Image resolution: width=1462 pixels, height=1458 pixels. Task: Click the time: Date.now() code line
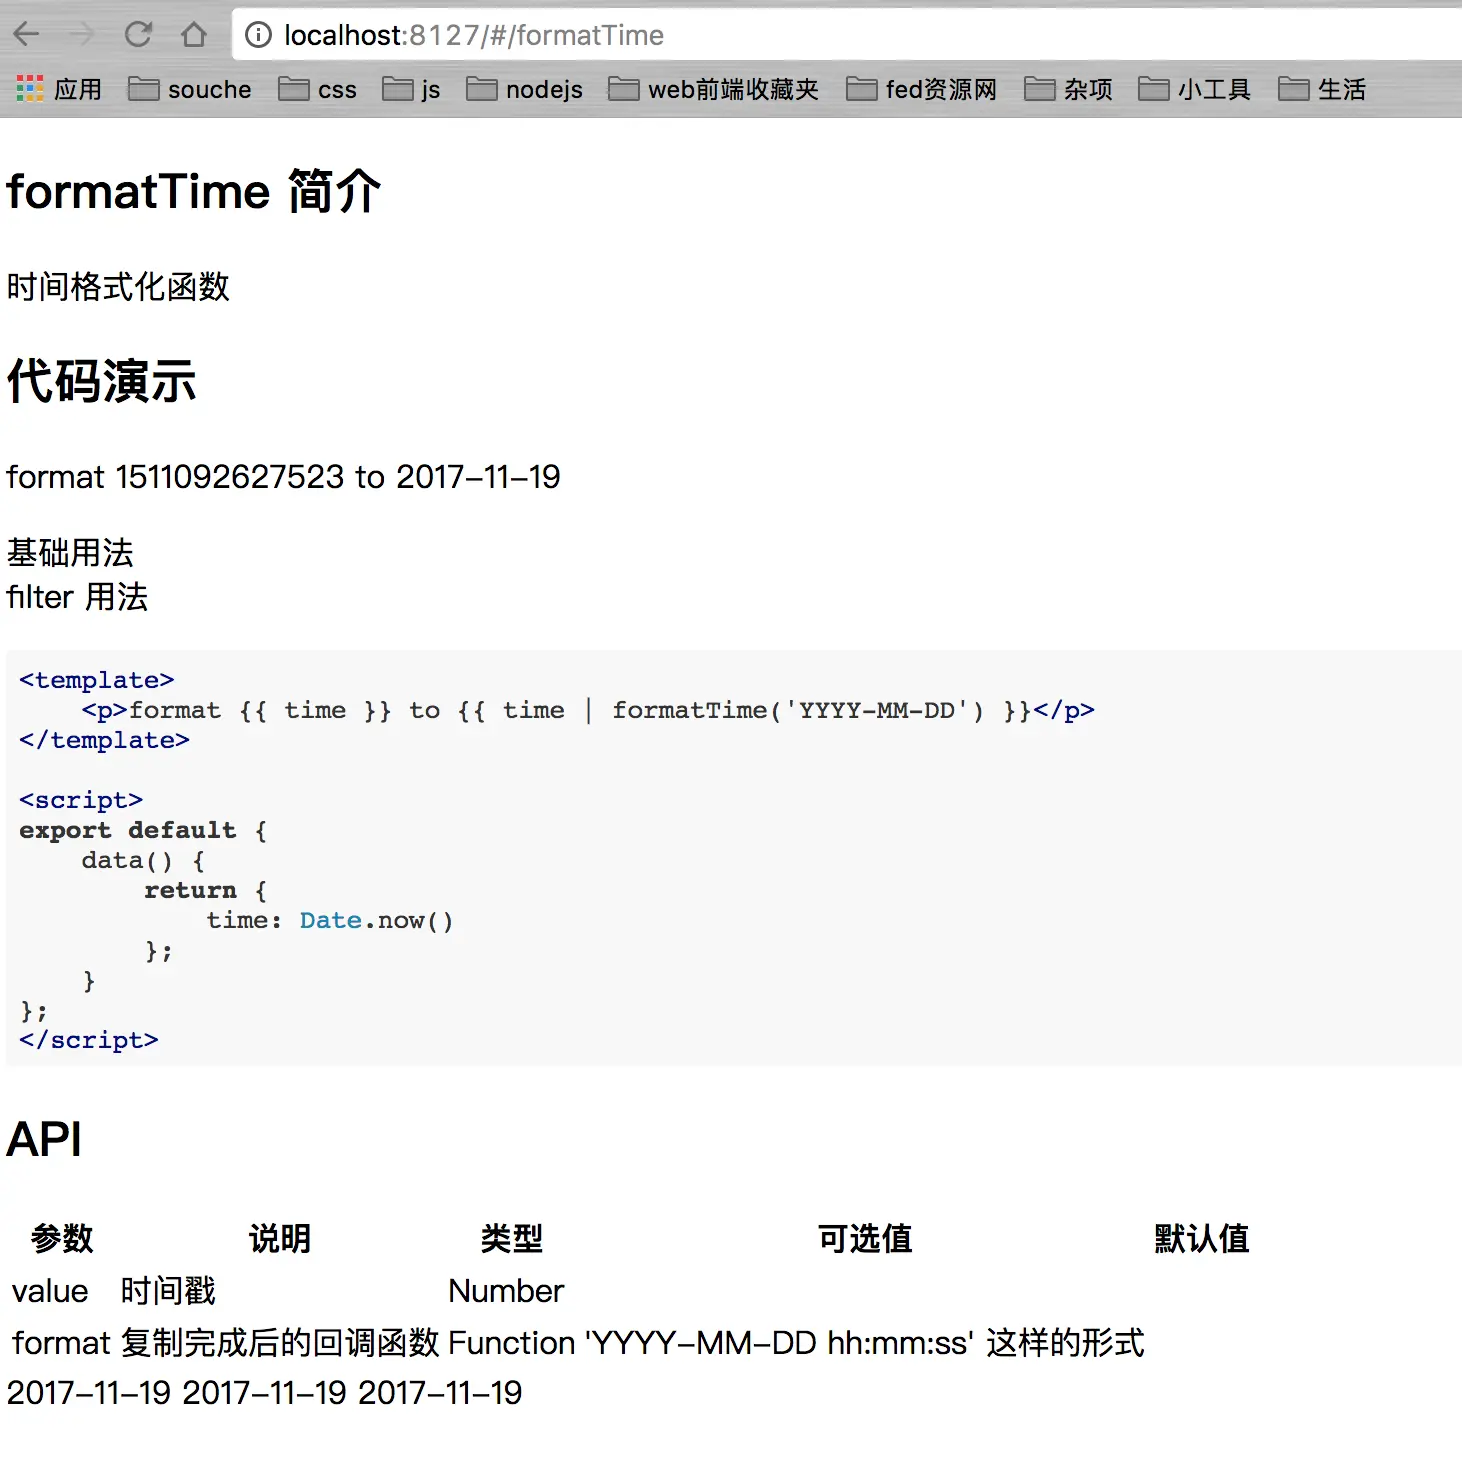tap(330, 920)
